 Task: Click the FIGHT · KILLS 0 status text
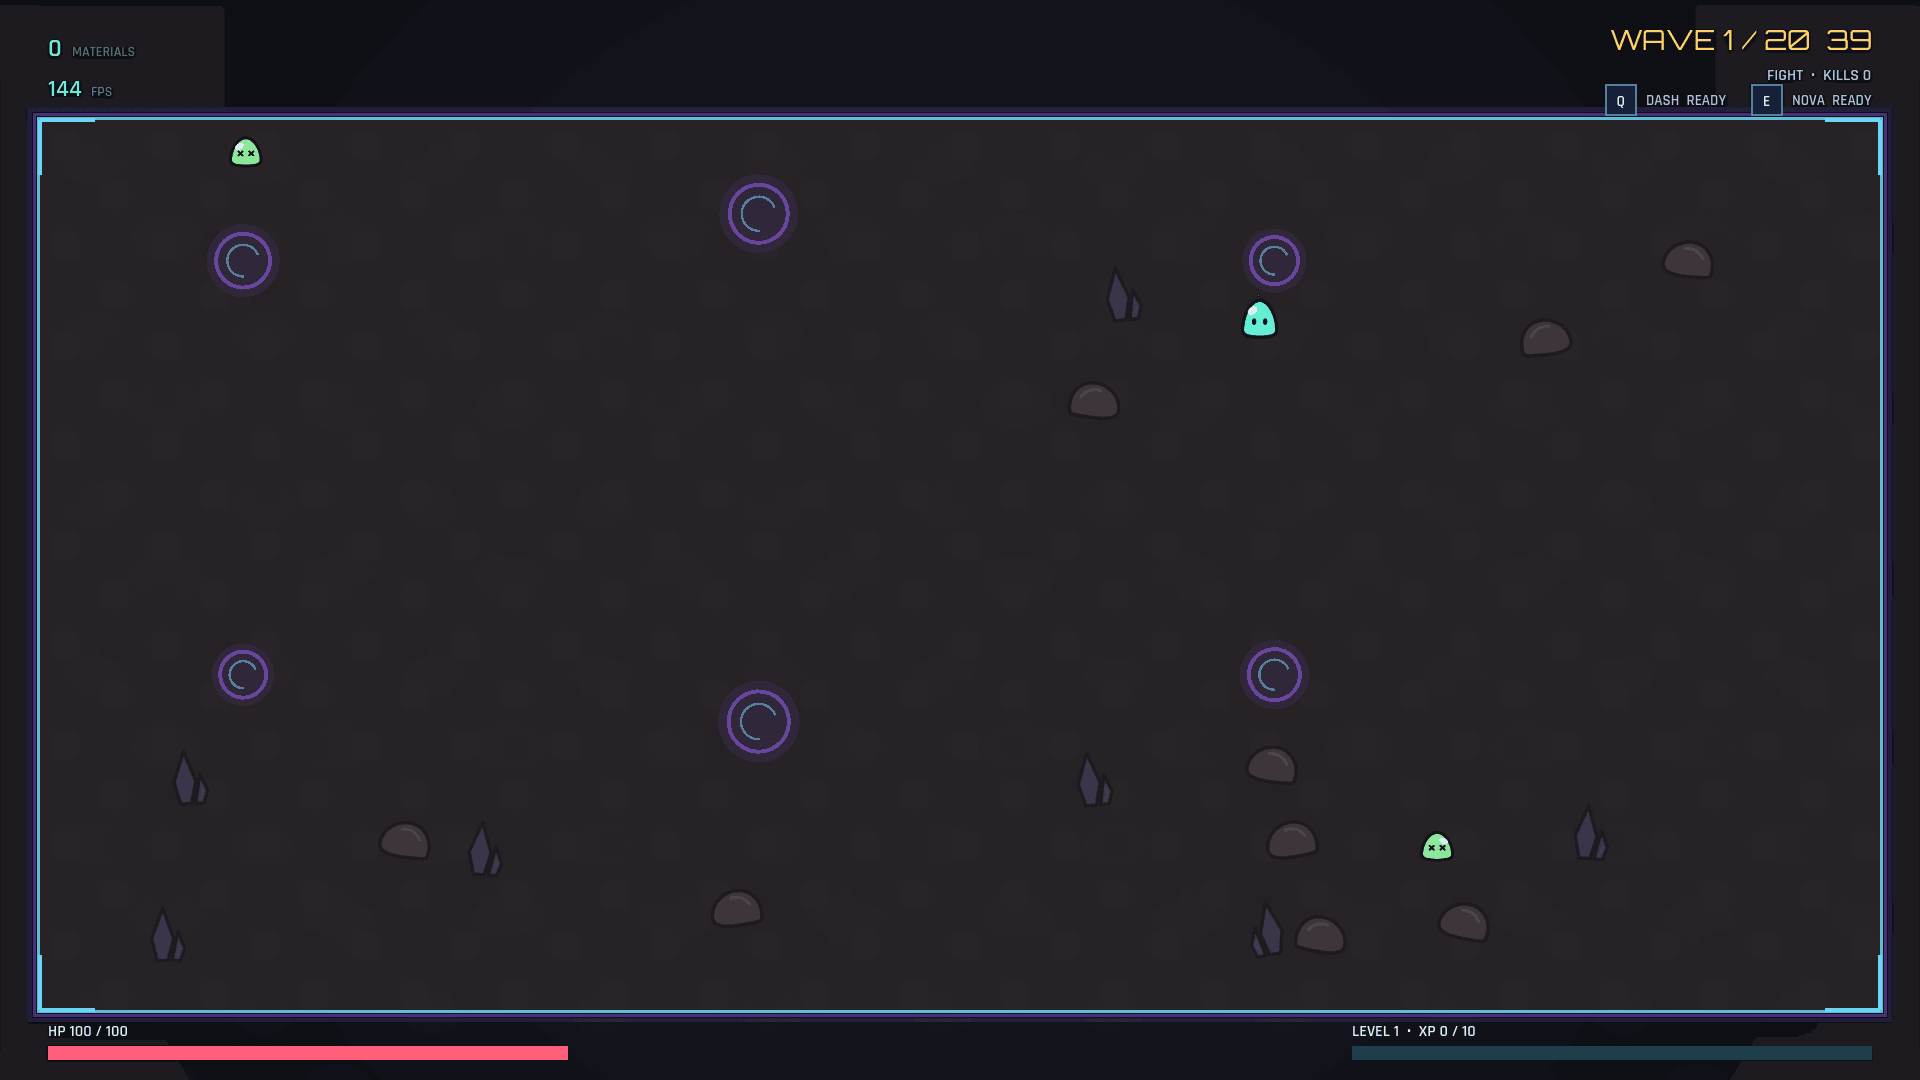pyautogui.click(x=1818, y=75)
